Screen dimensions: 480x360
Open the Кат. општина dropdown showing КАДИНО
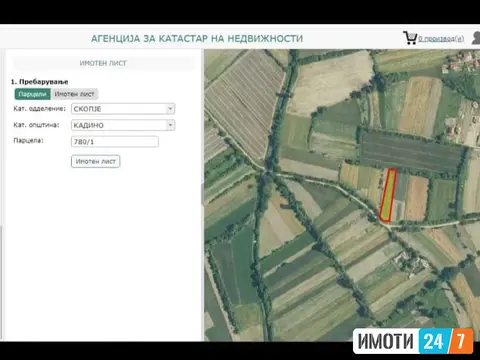click(123, 125)
